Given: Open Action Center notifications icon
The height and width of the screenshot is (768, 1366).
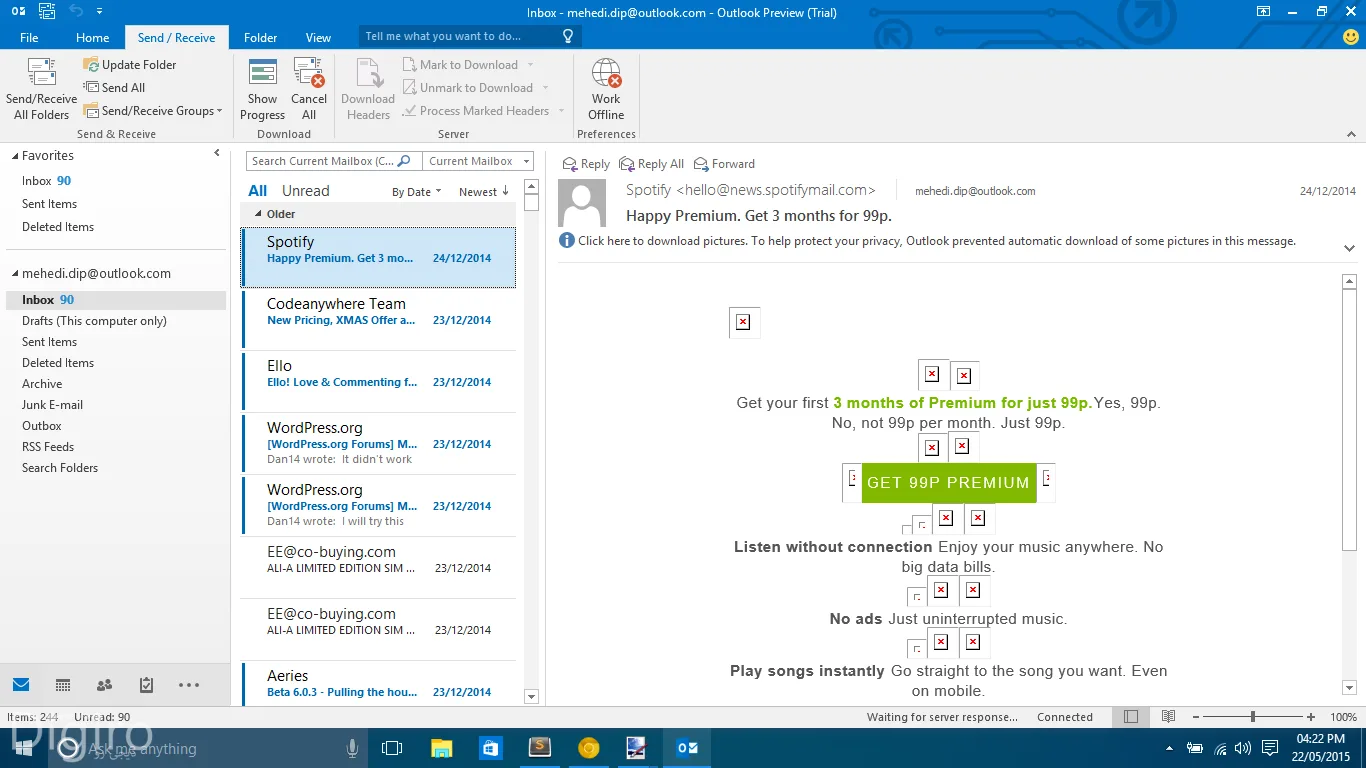Looking at the screenshot, I should pos(1269,748).
